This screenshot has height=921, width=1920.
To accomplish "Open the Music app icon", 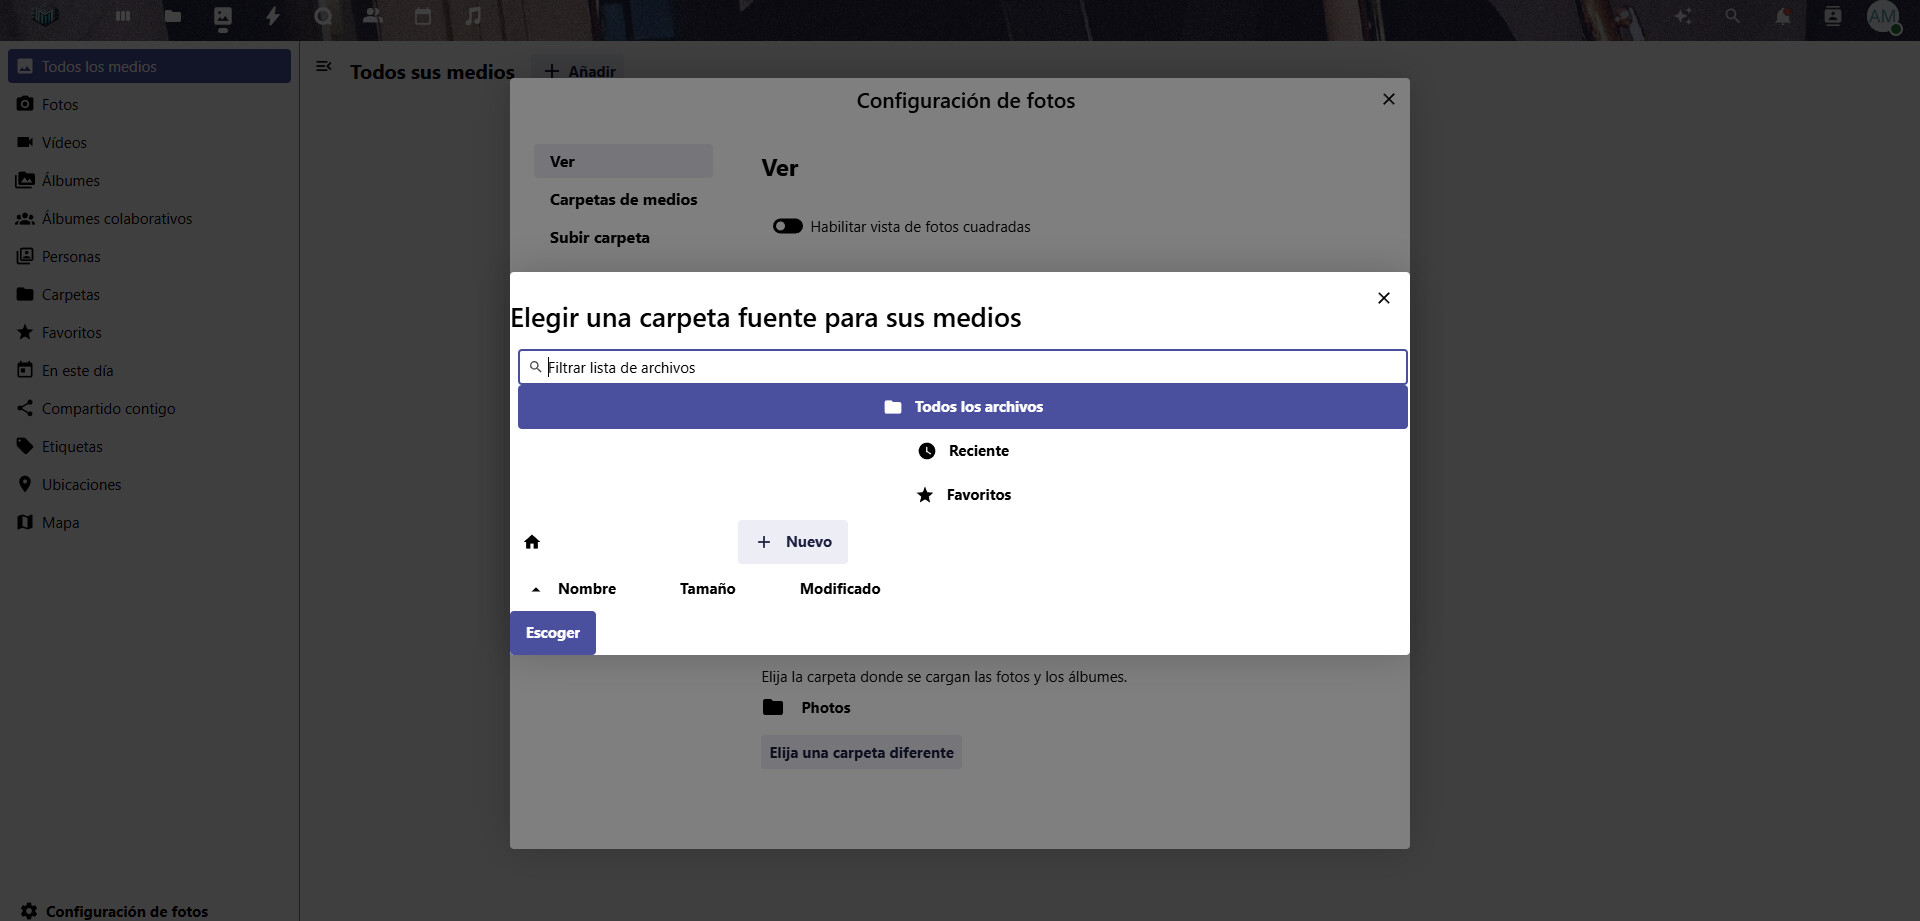I will coord(473,16).
